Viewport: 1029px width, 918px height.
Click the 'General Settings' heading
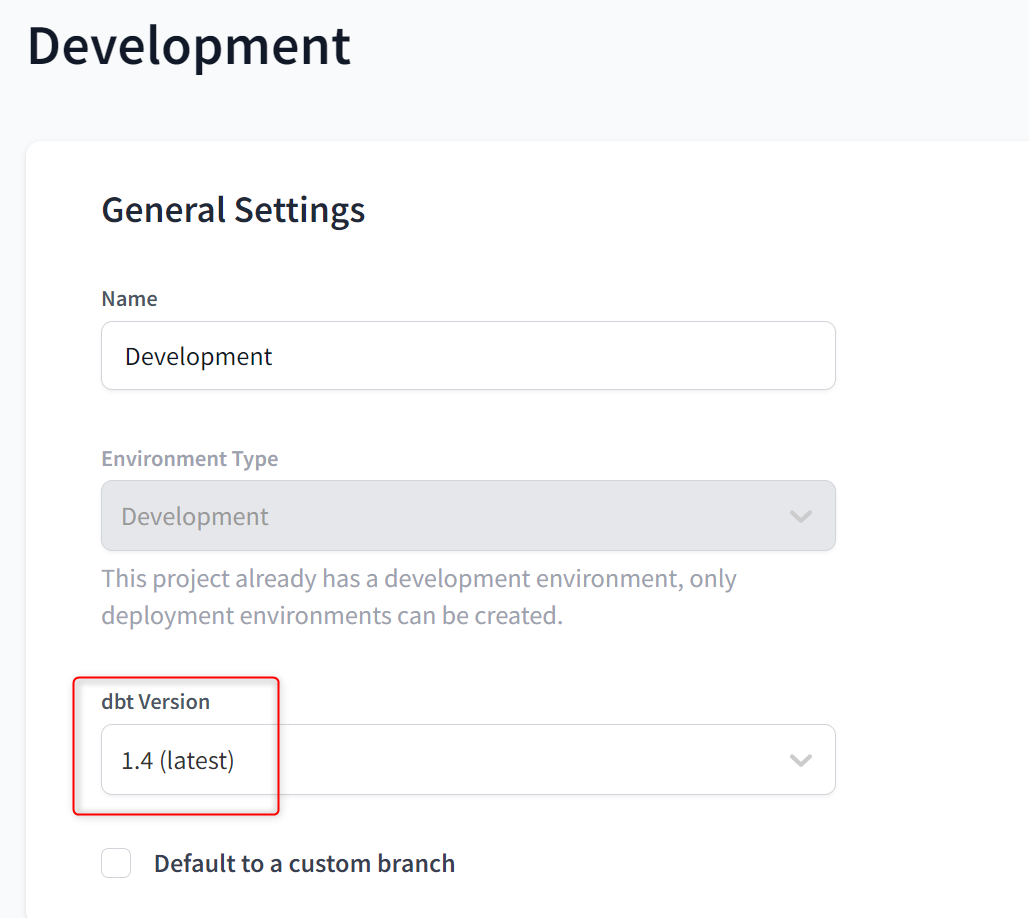click(233, 211)
